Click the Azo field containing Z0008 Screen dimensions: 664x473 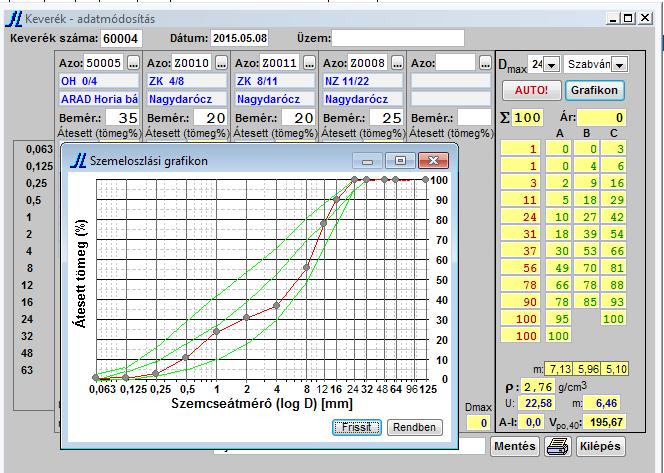tap(368, 63)
